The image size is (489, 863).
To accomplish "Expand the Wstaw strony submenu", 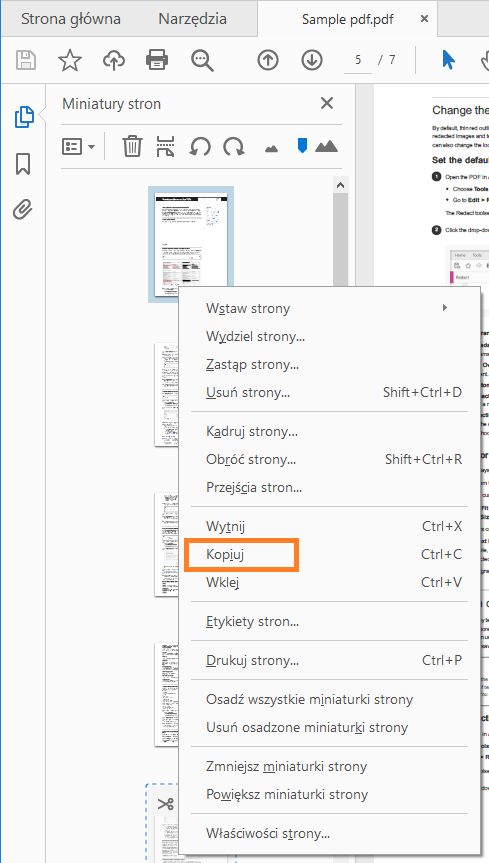I will click(329, 308).
